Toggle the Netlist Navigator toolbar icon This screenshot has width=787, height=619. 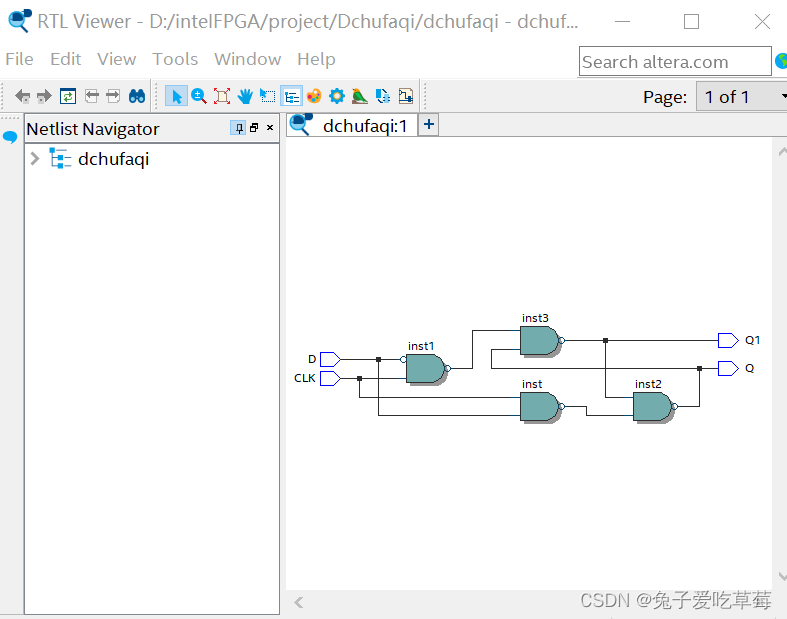(x=291, y=96)
